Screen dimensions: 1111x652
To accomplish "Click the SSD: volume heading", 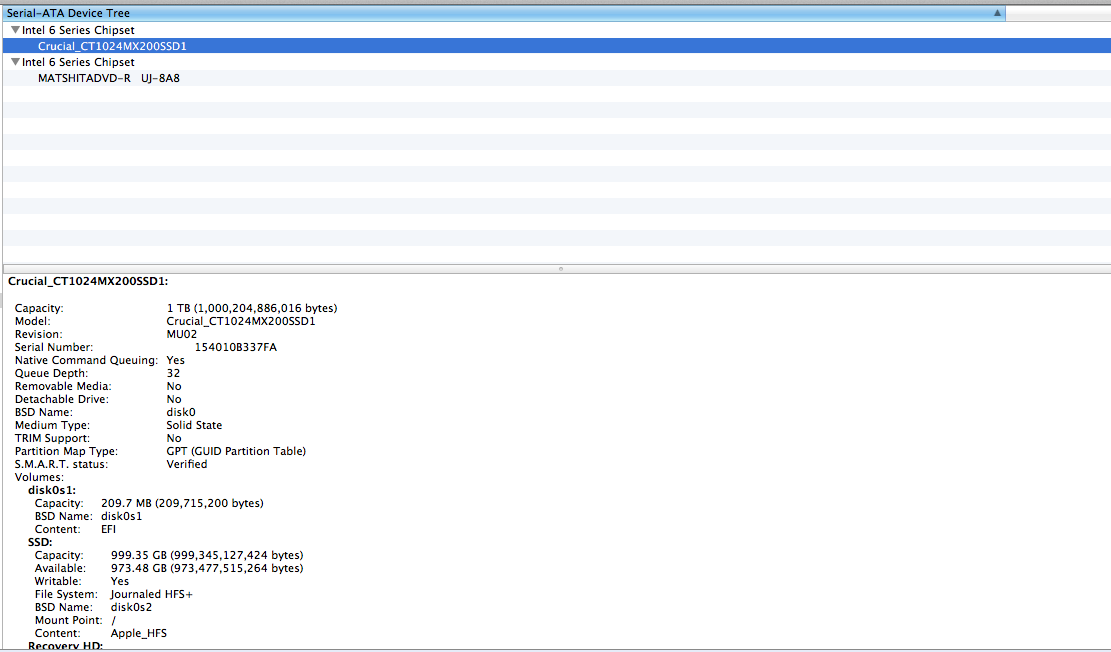I will coord(40,542).
